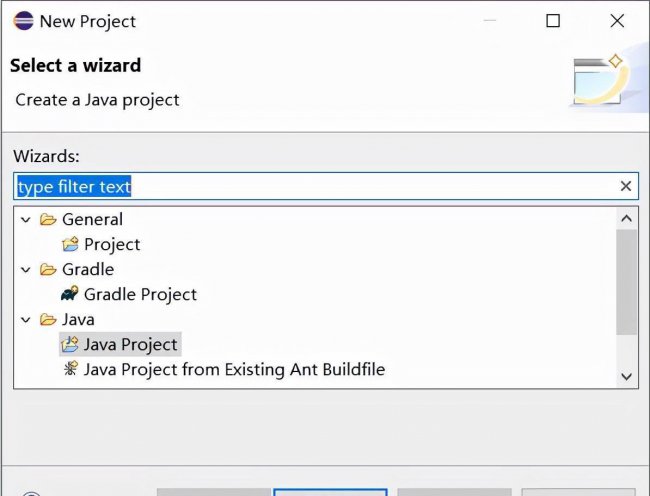
Task: Click the Java folder icon
Action: pos(48,319)
